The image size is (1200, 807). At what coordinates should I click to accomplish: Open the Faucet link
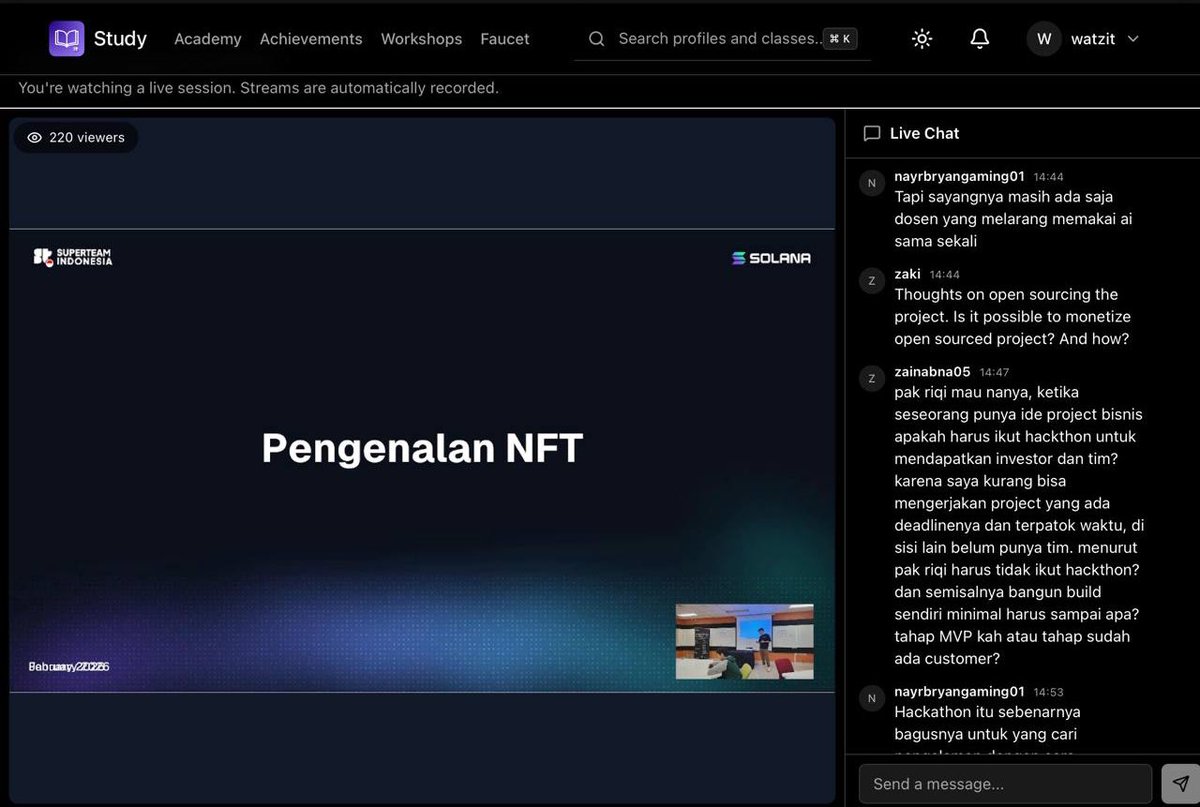pyautogui.click(x=504, y=39)
